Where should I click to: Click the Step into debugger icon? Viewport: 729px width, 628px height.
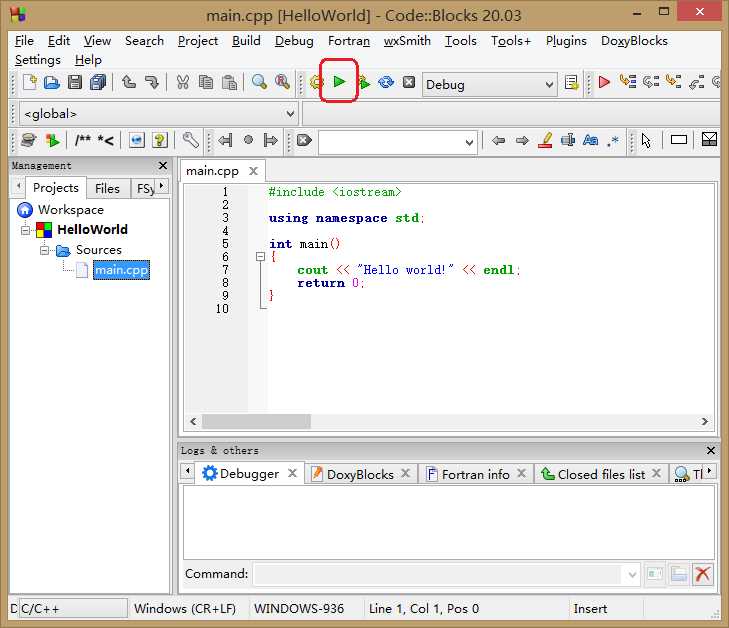click(x=673, y=82)
